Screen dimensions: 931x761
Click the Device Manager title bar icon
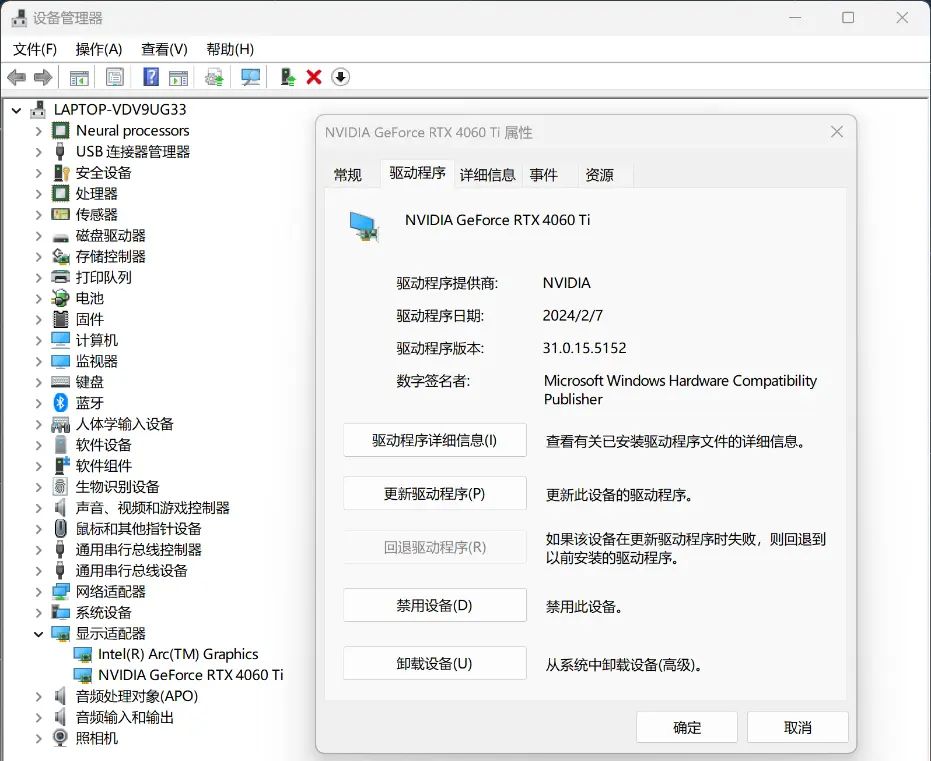coord(19,18)
